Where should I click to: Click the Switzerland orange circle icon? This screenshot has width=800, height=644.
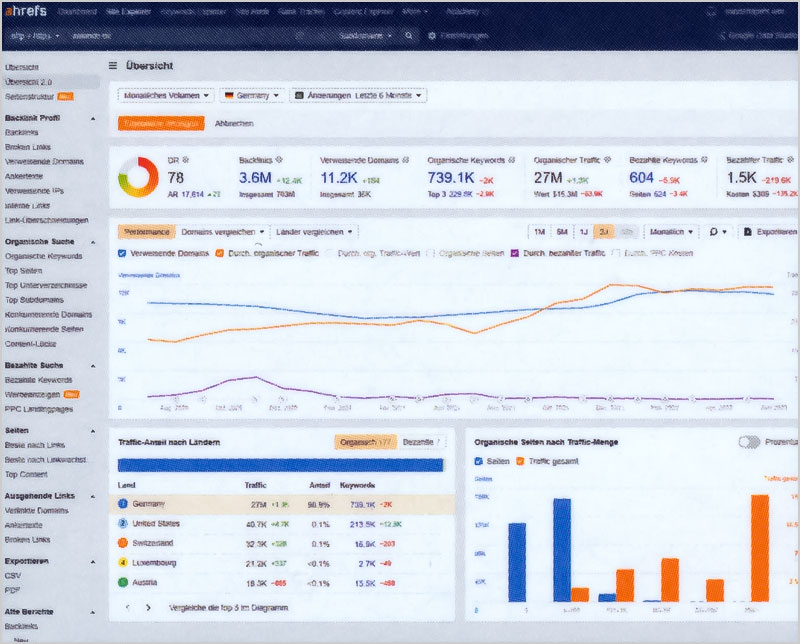coord(123,543)
